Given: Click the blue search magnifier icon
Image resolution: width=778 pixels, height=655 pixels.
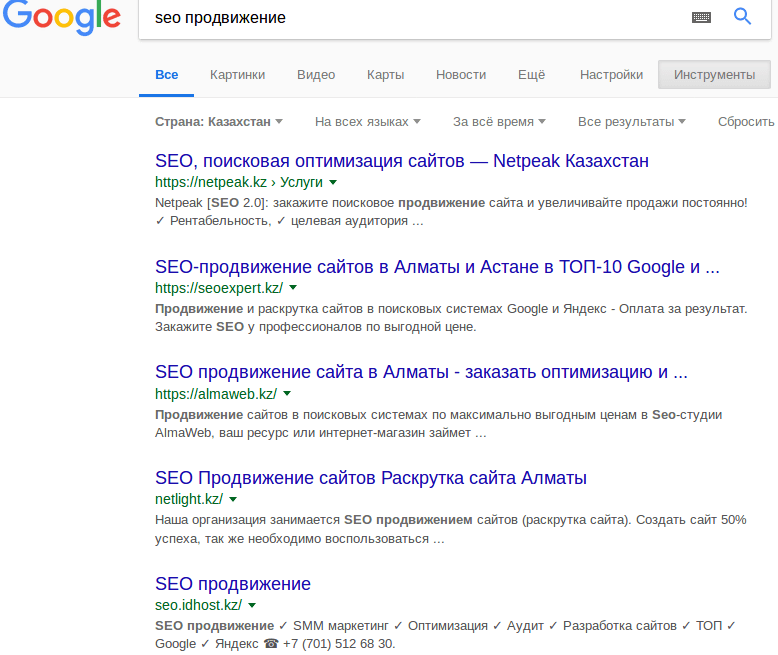Looking at the screenshot, I should [742, 16].
